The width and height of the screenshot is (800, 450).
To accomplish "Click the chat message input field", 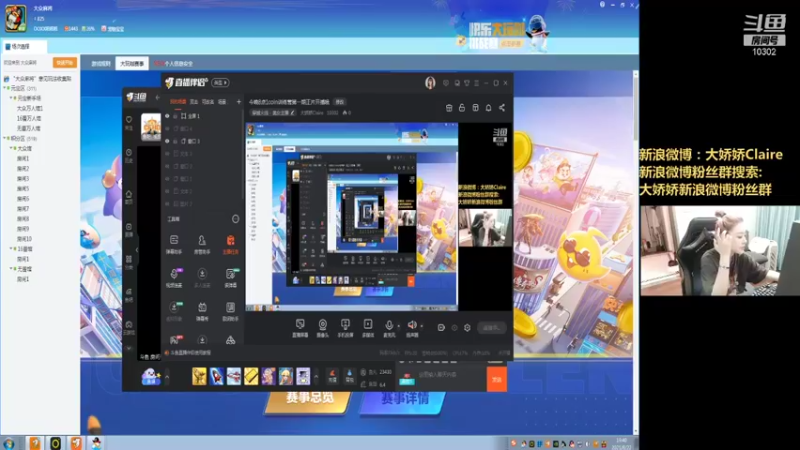I will point(449,375).
